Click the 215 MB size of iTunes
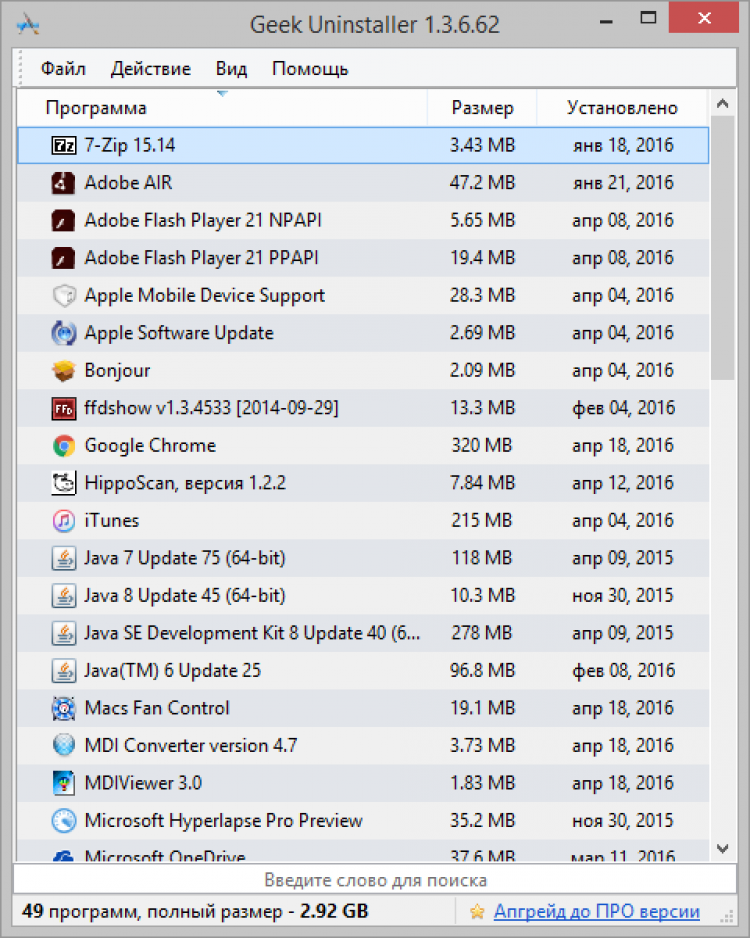This screenshot has height=938, width=750. pos(482,521)
